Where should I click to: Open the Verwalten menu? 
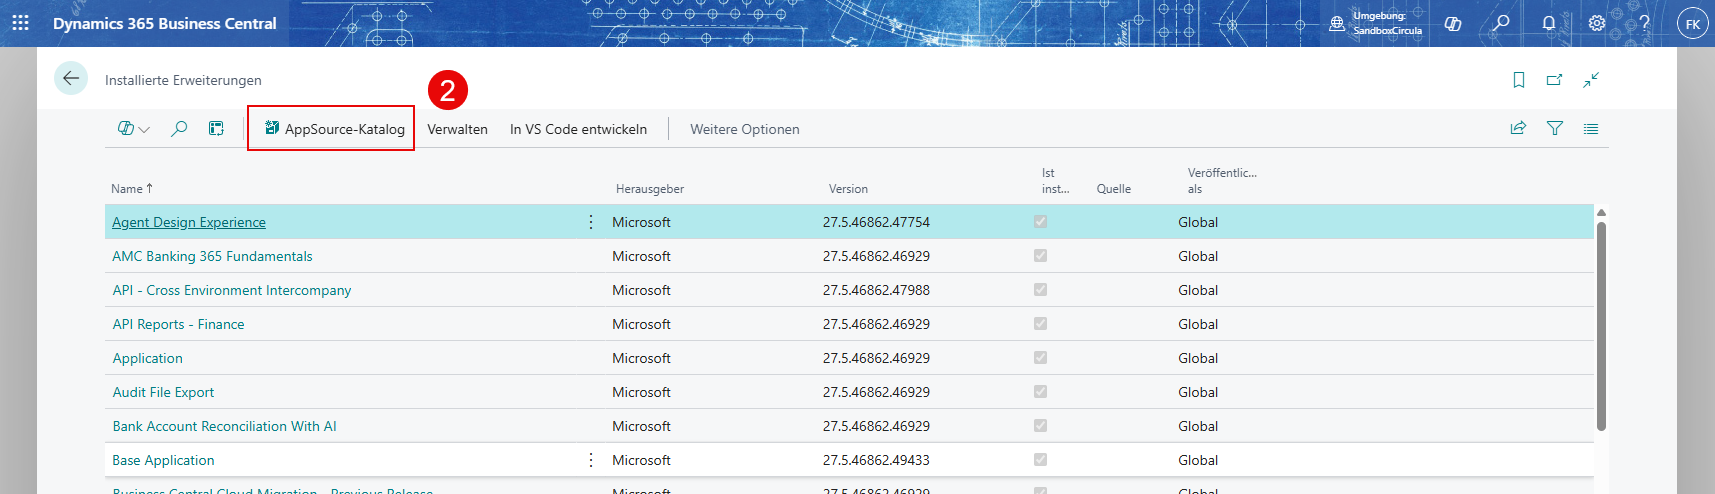tap(457, 129)
